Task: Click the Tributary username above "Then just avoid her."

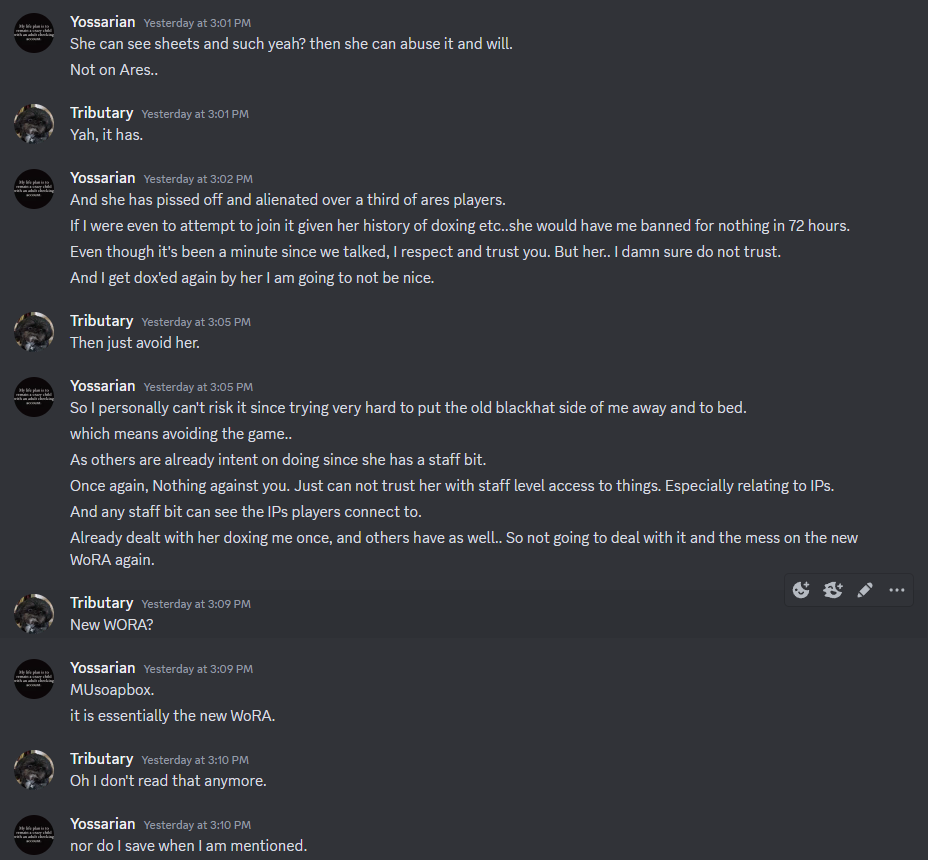Action: [101, 320]
